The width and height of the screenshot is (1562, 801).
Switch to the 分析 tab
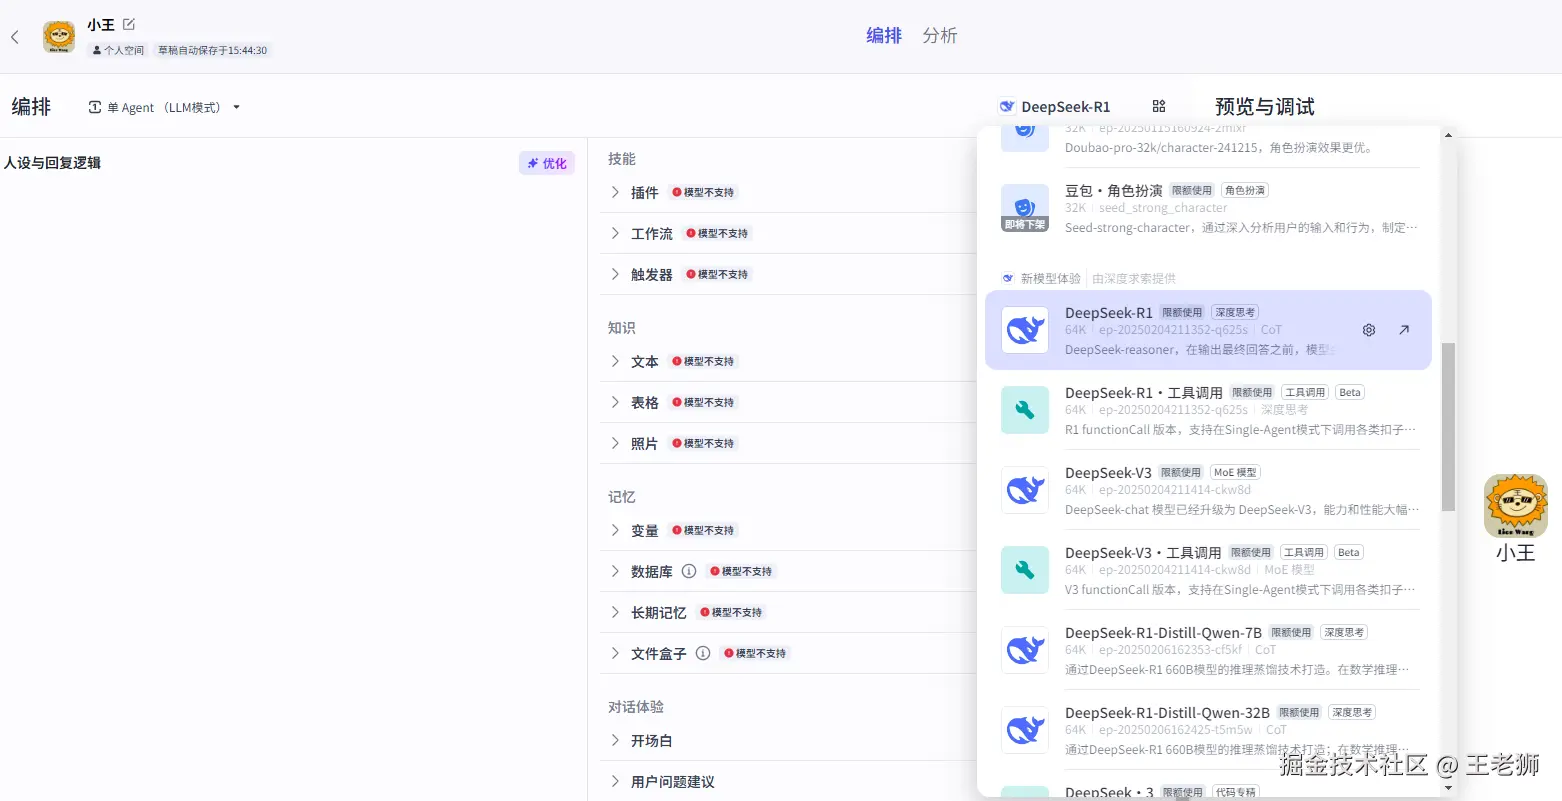click(940, 36)
